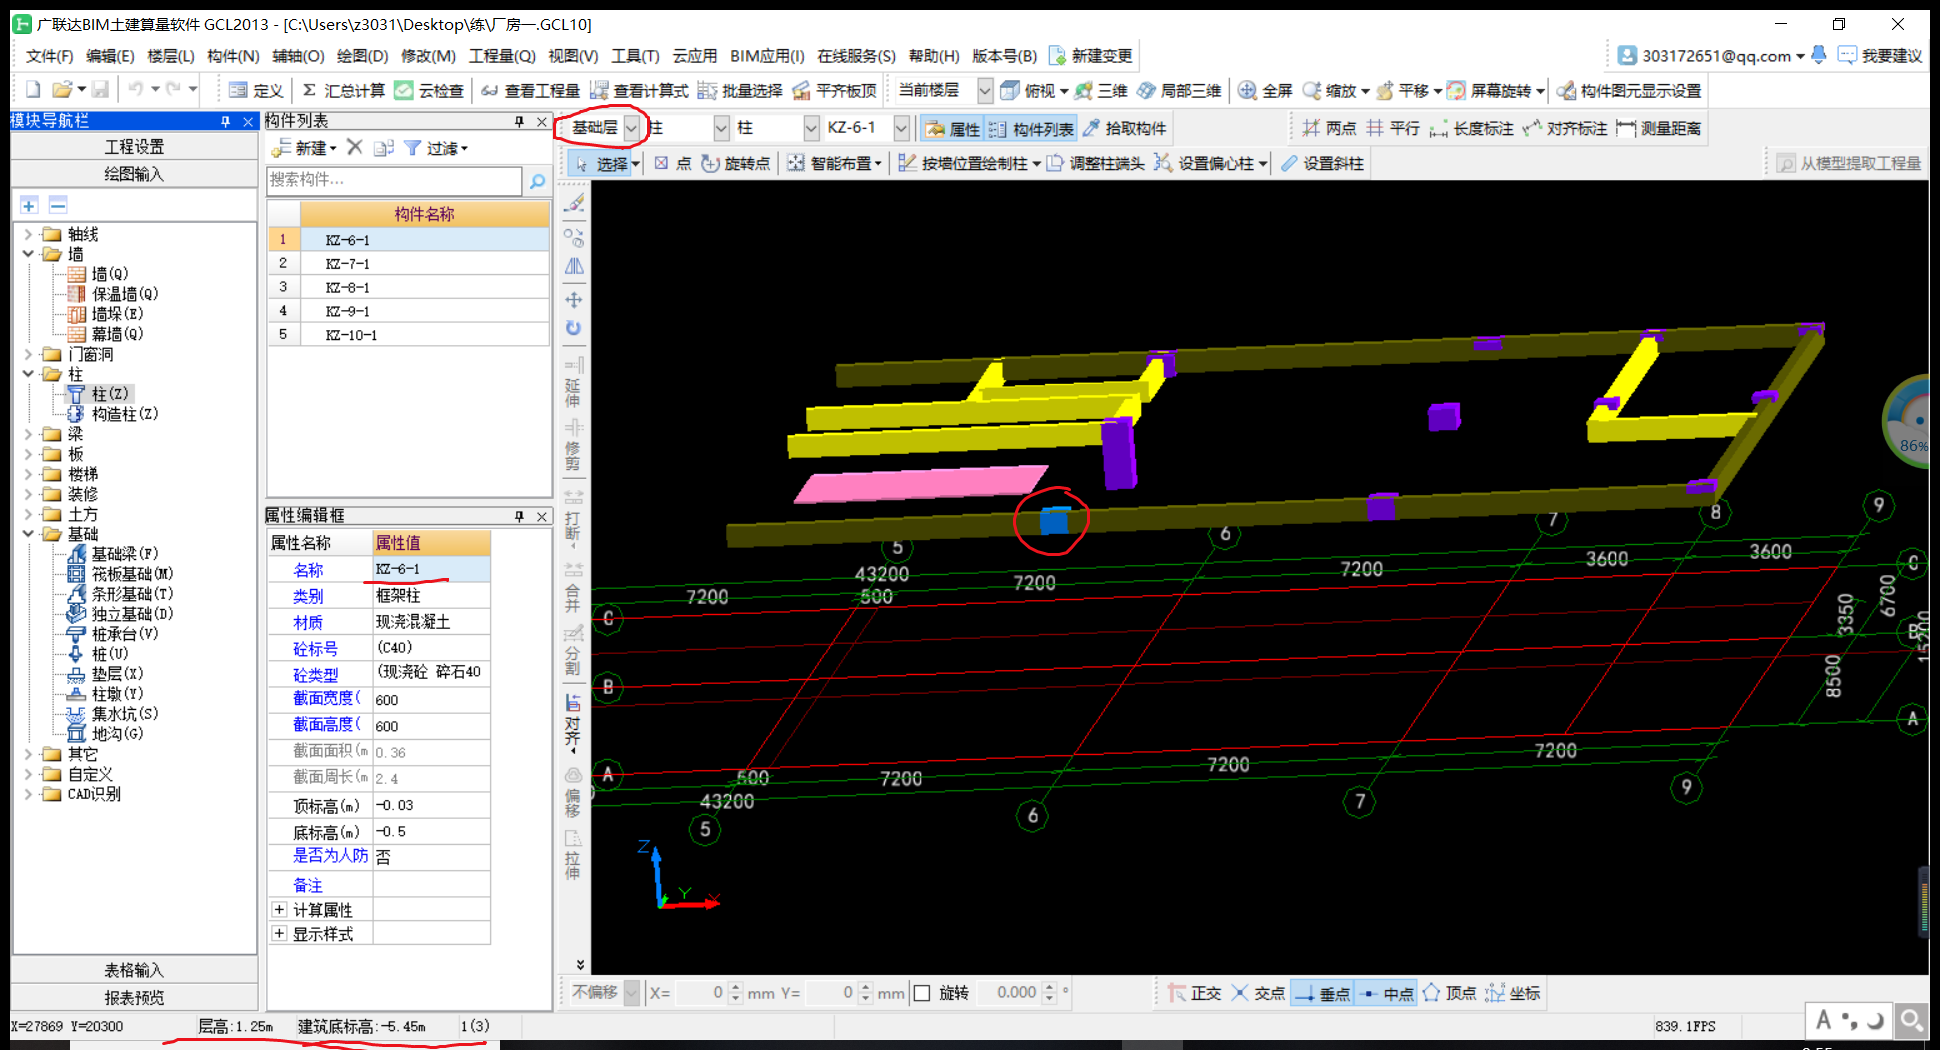
Task: Activate 测量距离 measure distance tool
Action: coord(1658,128)
